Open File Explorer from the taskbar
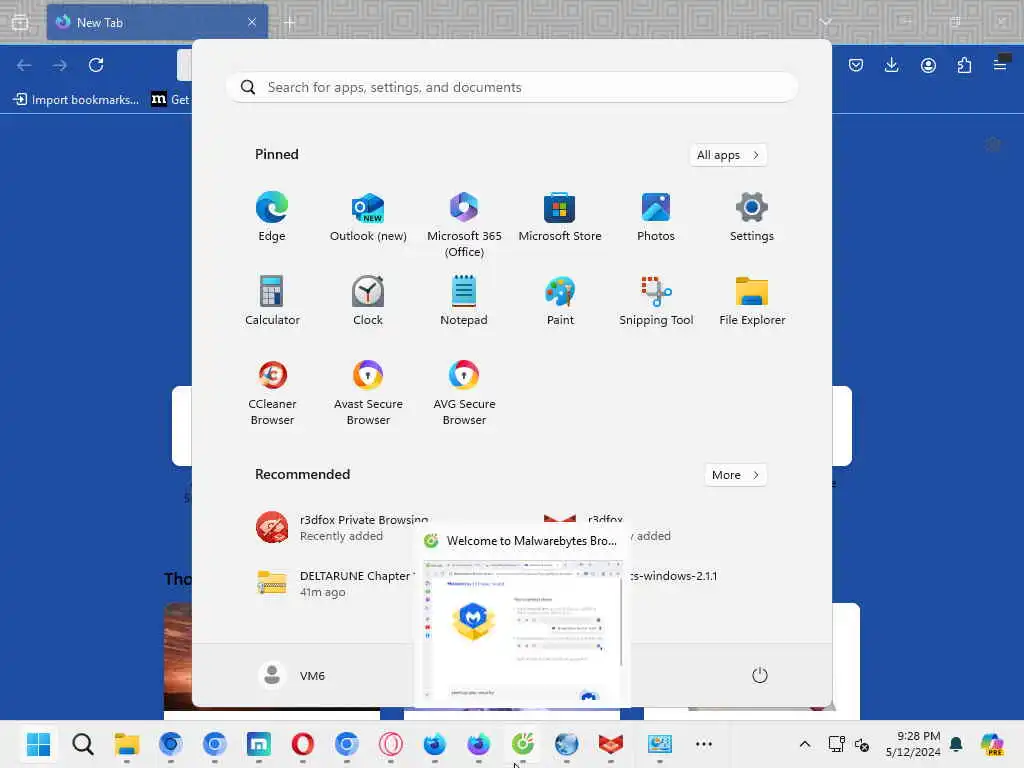 (127, 744)
